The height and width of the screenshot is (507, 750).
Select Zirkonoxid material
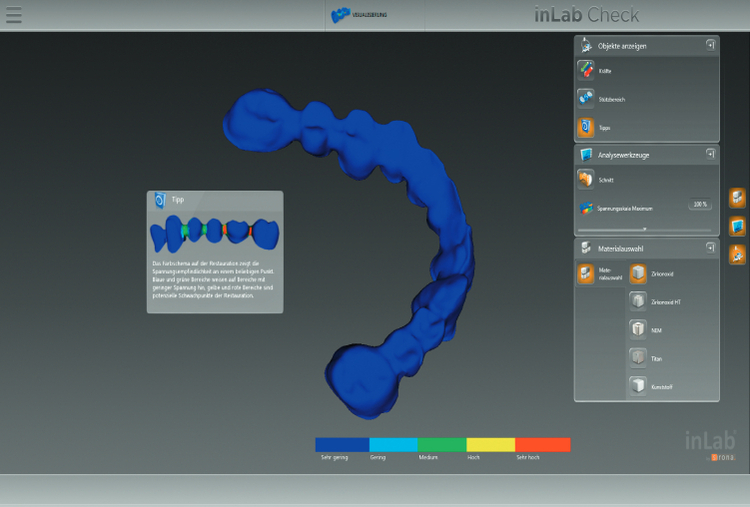pos(637,273)
